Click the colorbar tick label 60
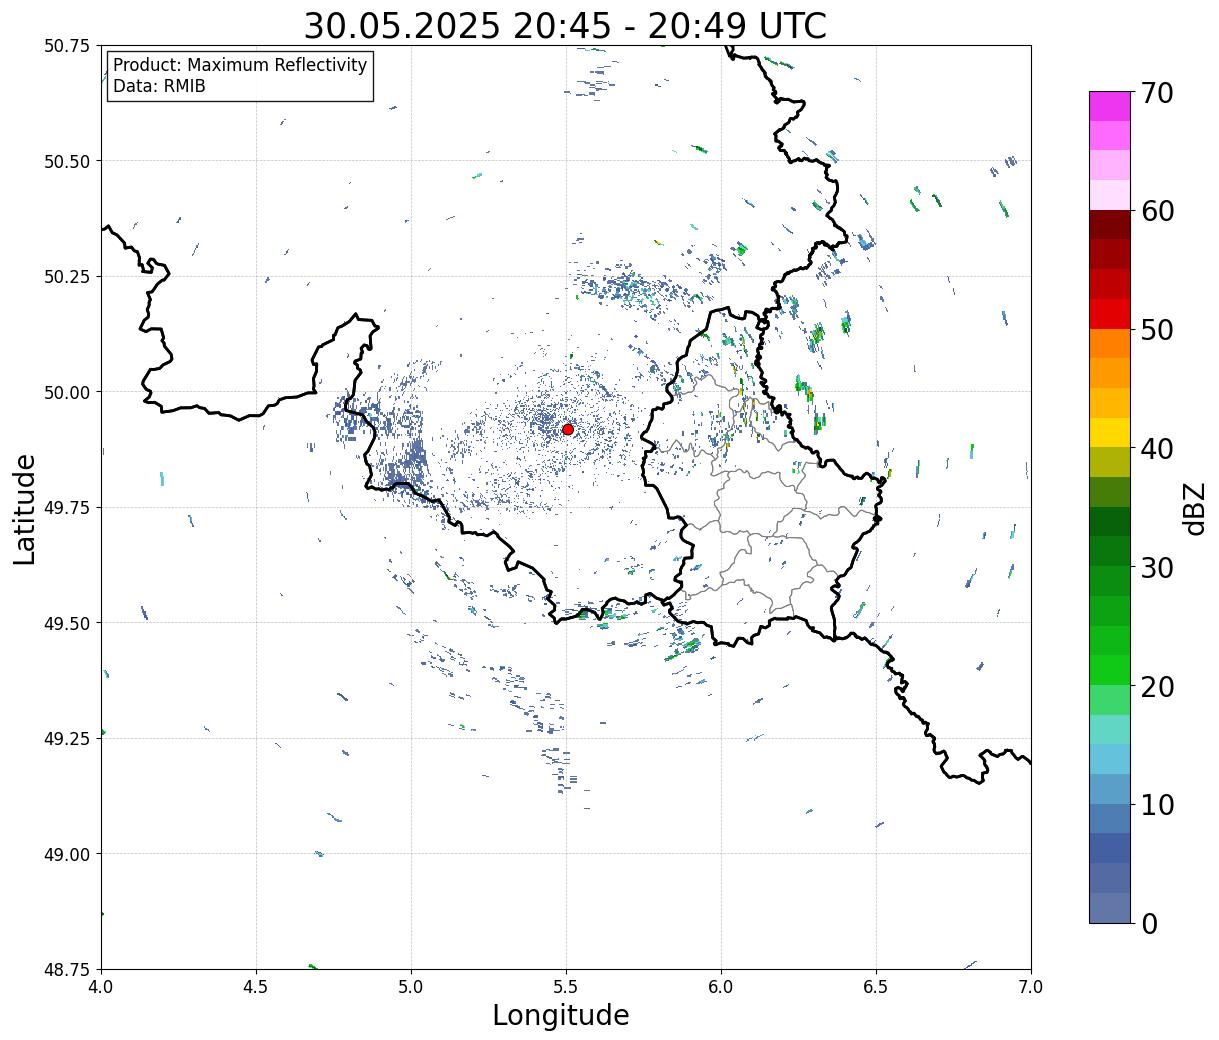The image size is (1219, 1040). pos(1157,211)
